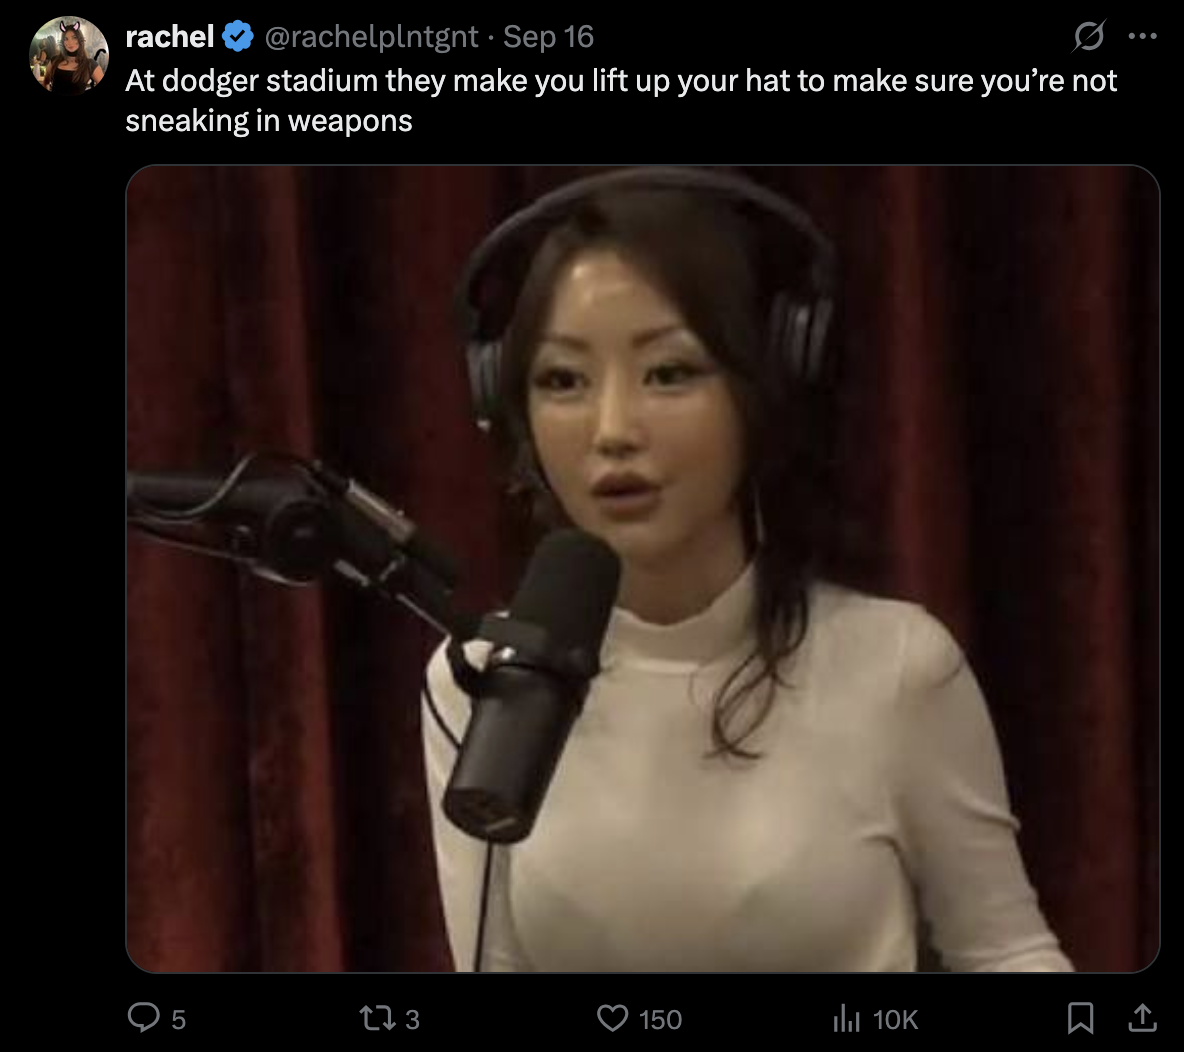Click the words "sneaking in weapons"
Image resolution: width=1184 pixels, height=1052 pixels.
point(269,121)
